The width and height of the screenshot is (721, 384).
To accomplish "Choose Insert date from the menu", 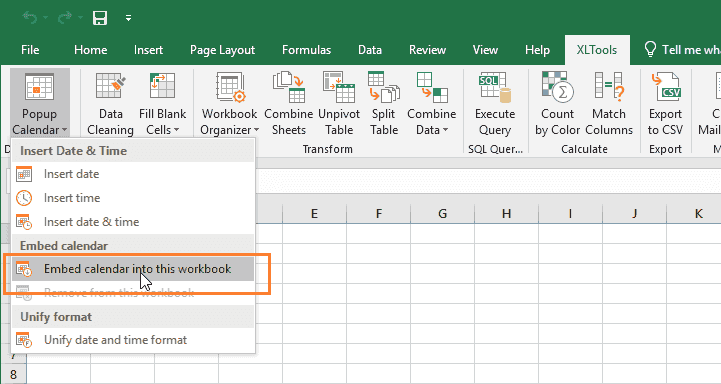I will (x=133, y=174).
